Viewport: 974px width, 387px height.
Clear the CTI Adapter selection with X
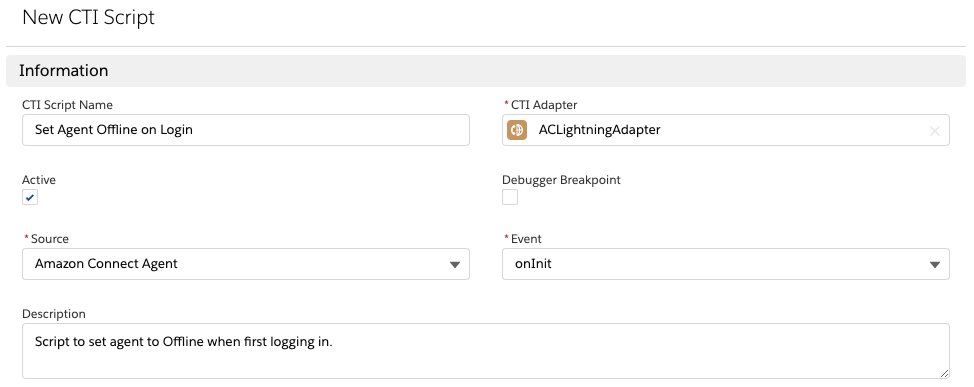point(934,130)
